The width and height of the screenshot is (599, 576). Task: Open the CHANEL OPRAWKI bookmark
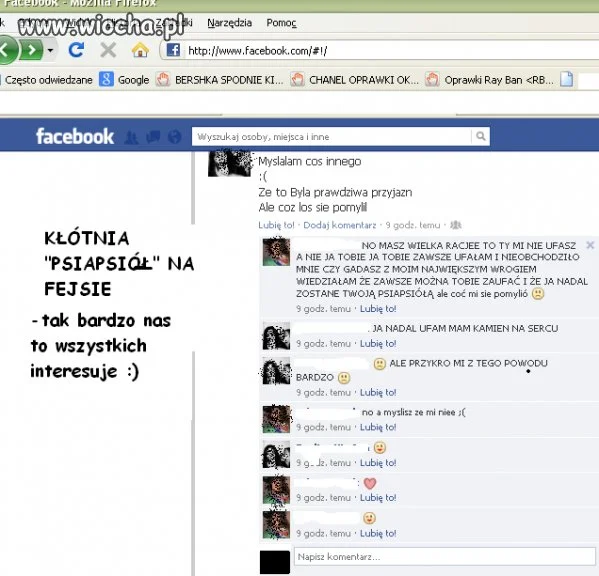point(355,80)
